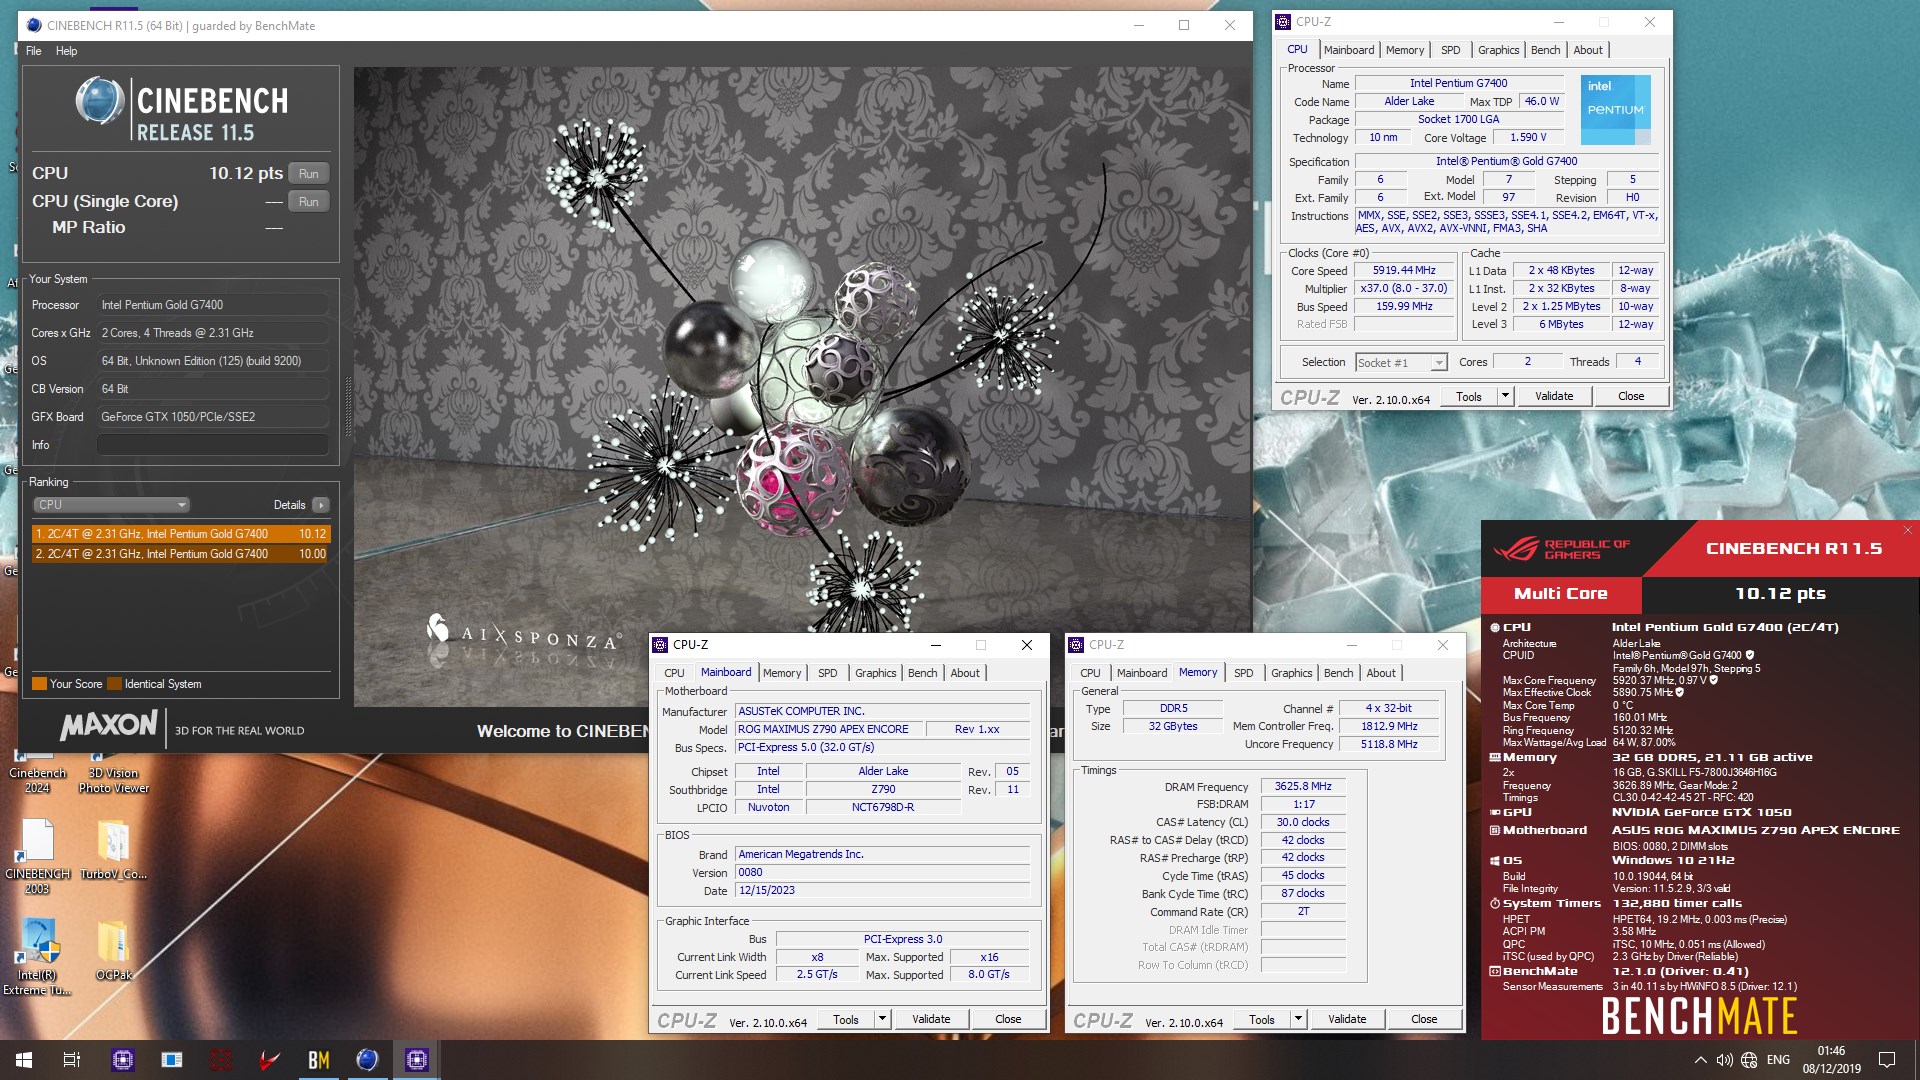Expand Tools arrow in CPU-Z Mainboard window
The height and width of the screenshot is (1080, 1920).
click(x=881, y=1019)
